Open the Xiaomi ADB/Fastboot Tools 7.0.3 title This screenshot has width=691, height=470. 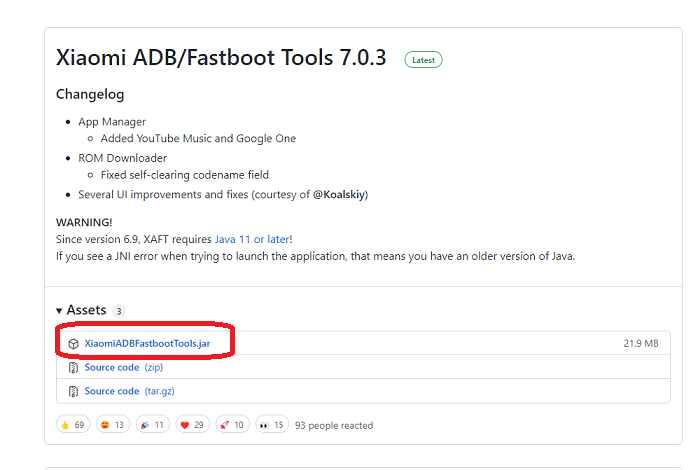tap(221, 57)
